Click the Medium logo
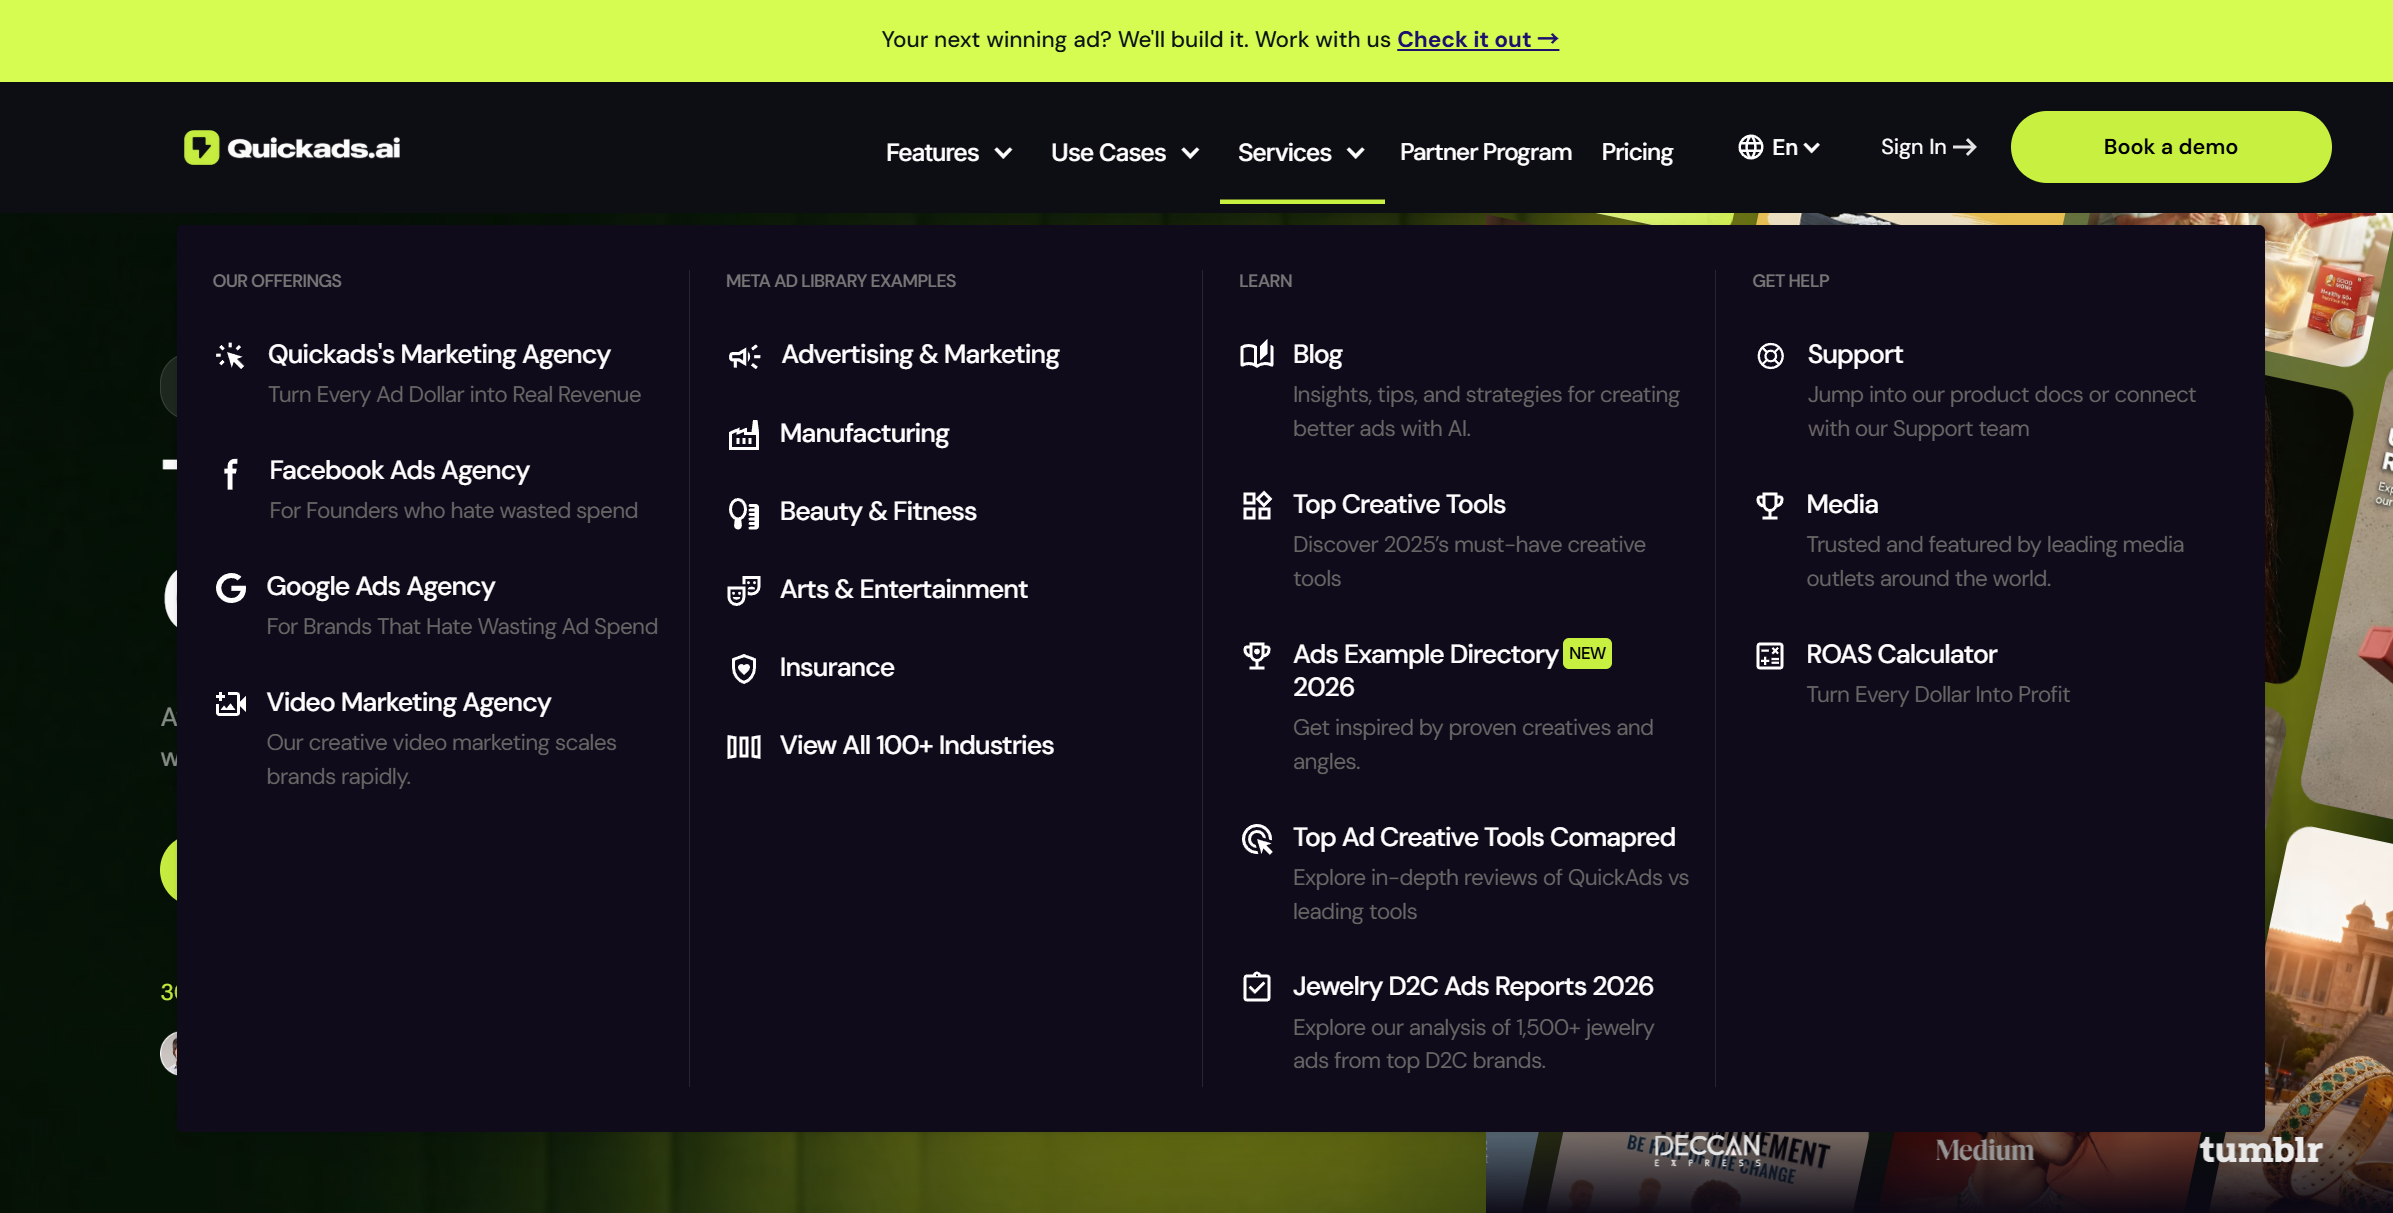 click(x=1984, y=1150)
